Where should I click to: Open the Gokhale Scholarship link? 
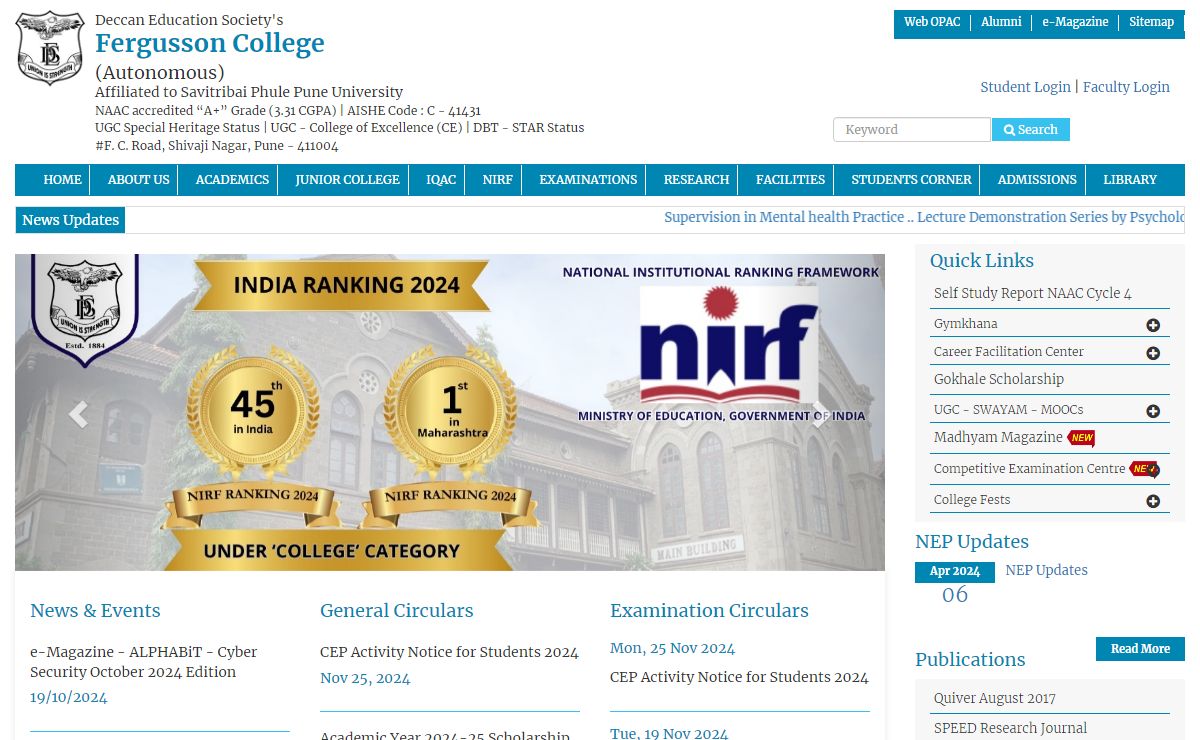pos(999,379)
